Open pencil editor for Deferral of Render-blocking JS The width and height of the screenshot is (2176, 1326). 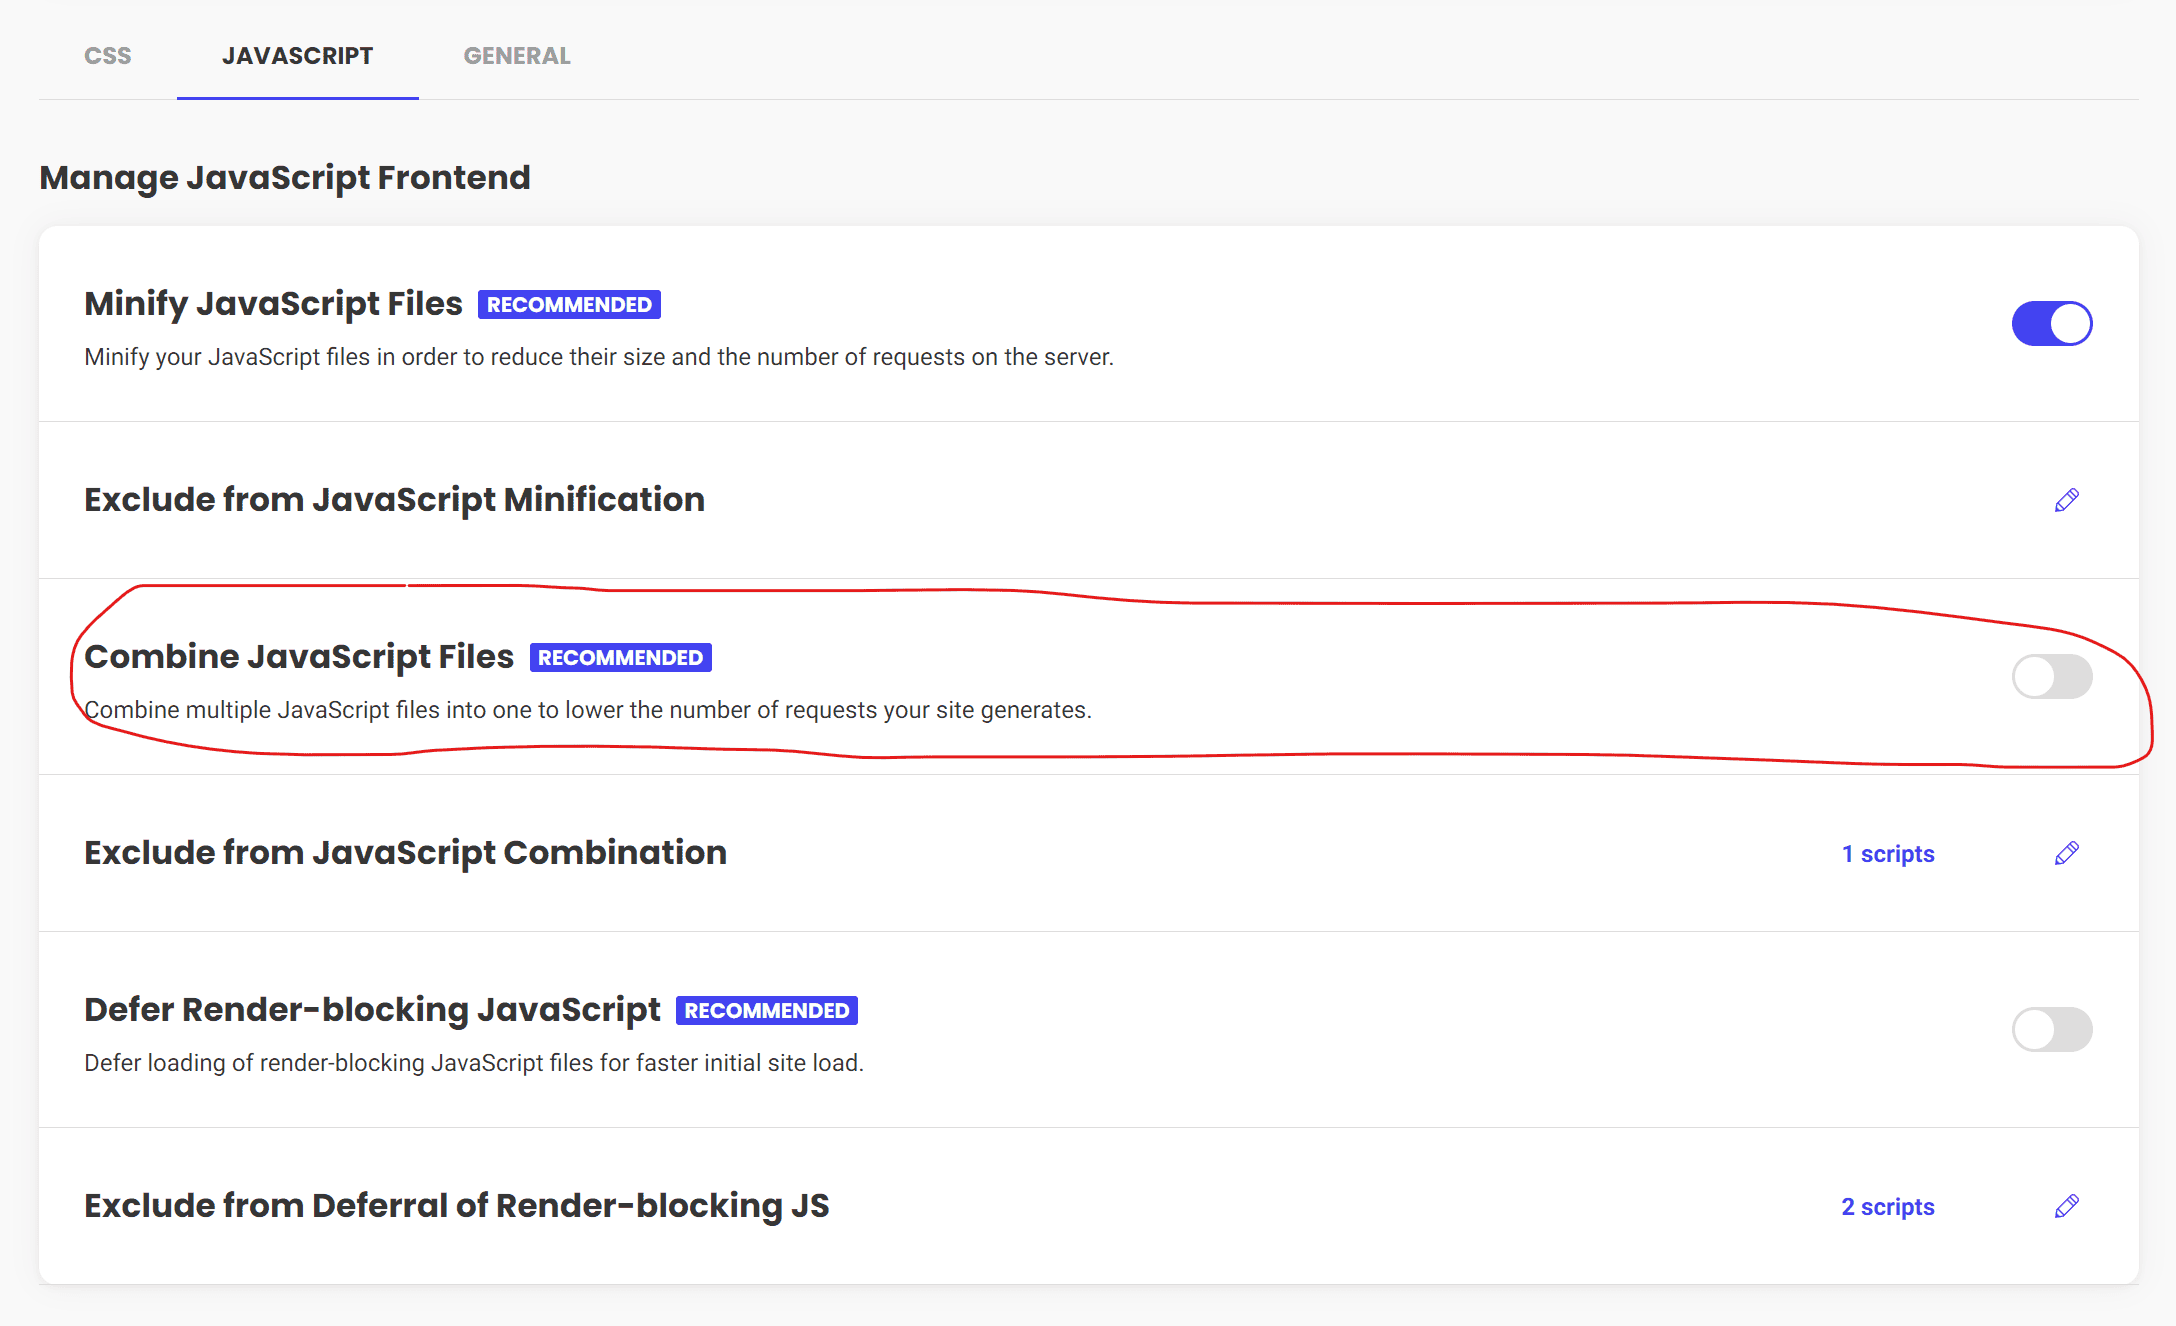pyautogui.click(x=2066, y=1206)
